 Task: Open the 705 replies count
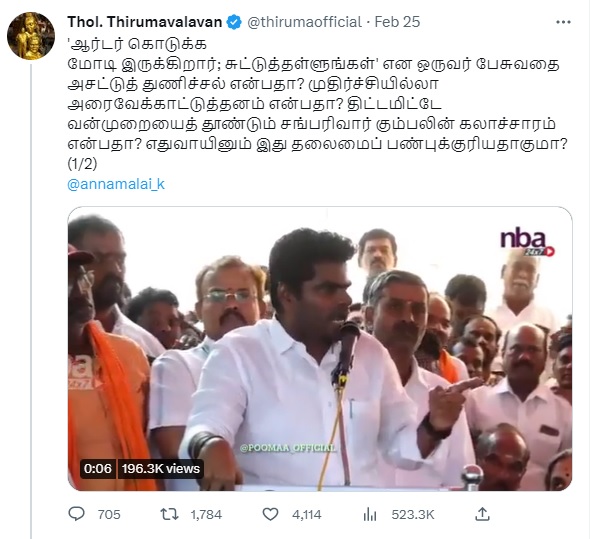(109, 515)
